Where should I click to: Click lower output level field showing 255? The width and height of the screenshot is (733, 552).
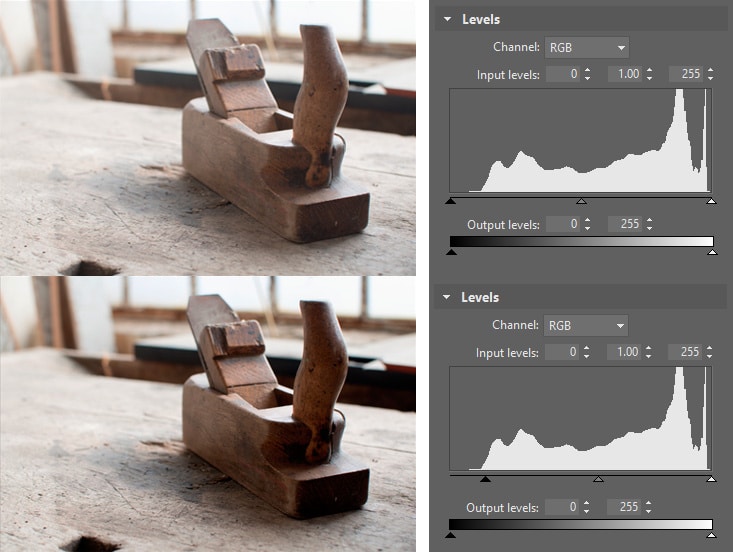tap(624, 507)
